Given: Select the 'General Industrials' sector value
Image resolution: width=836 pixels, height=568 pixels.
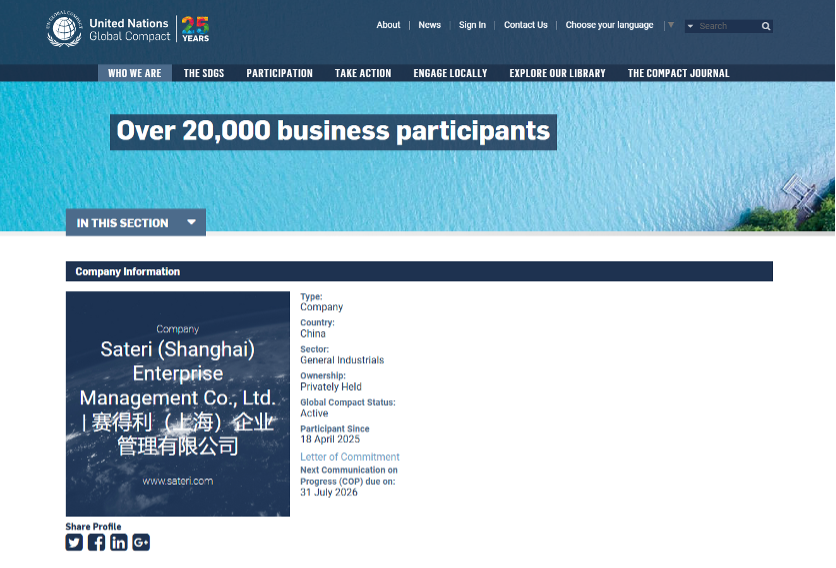Looking at the screenshot, I should 342,360.
